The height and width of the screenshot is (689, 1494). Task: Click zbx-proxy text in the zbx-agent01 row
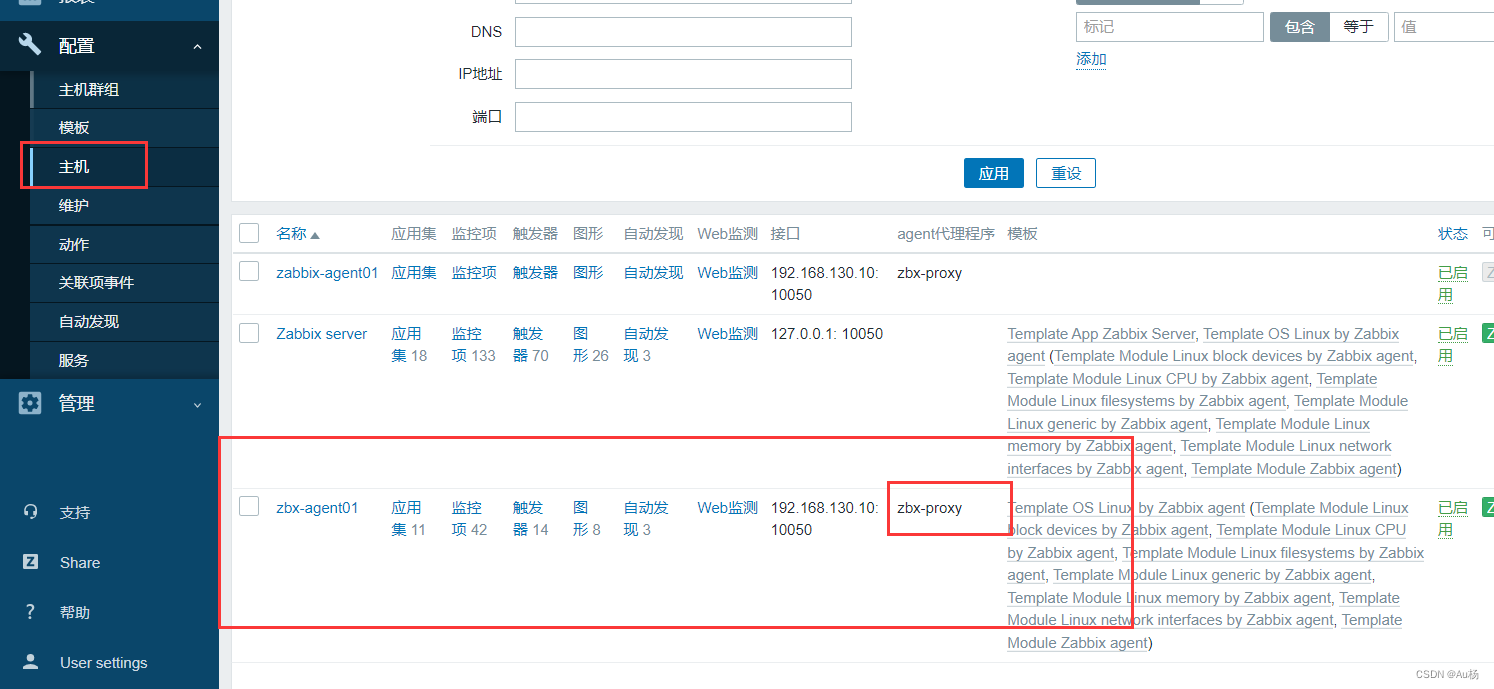pos(929,507)
